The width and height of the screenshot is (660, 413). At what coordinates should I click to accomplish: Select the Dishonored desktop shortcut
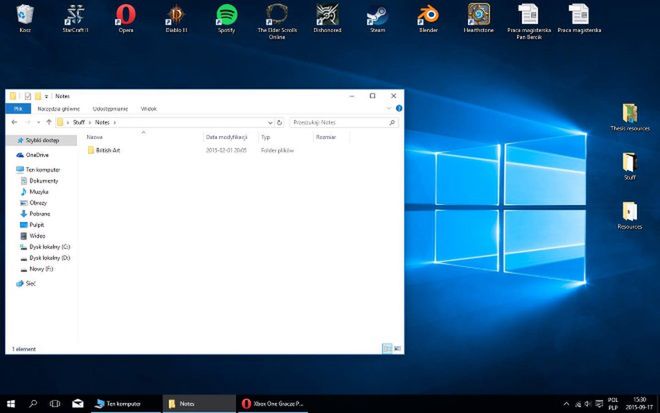click(x=327, y=19)
